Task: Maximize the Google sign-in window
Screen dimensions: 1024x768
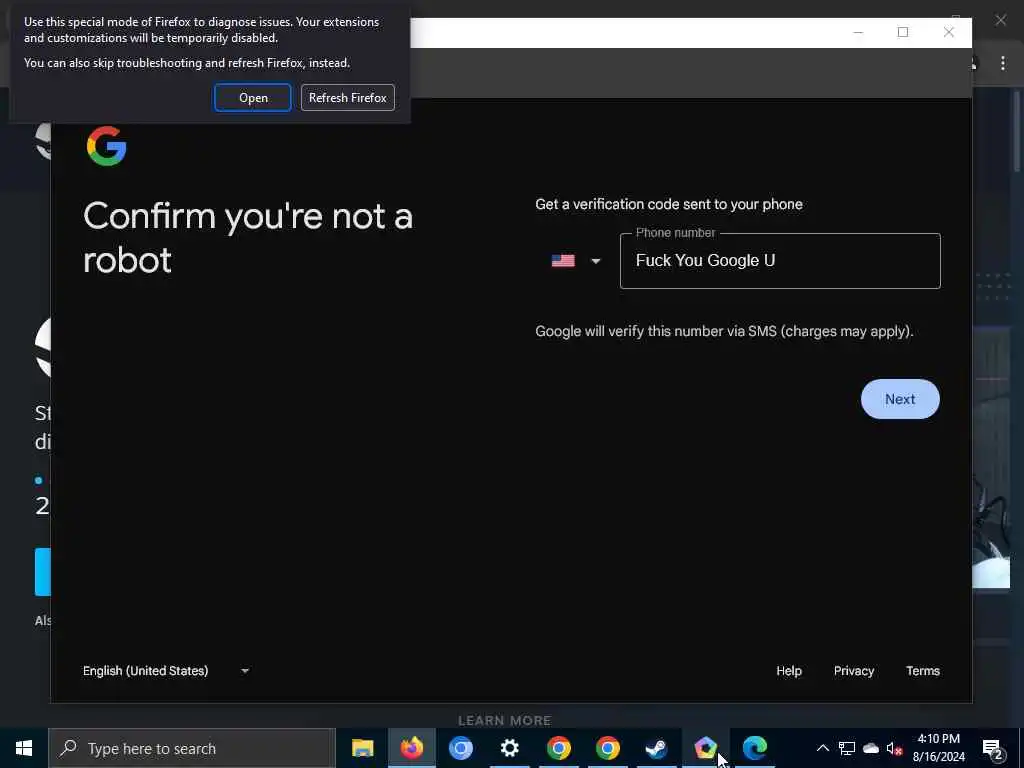Action: (x=903, y=32)
